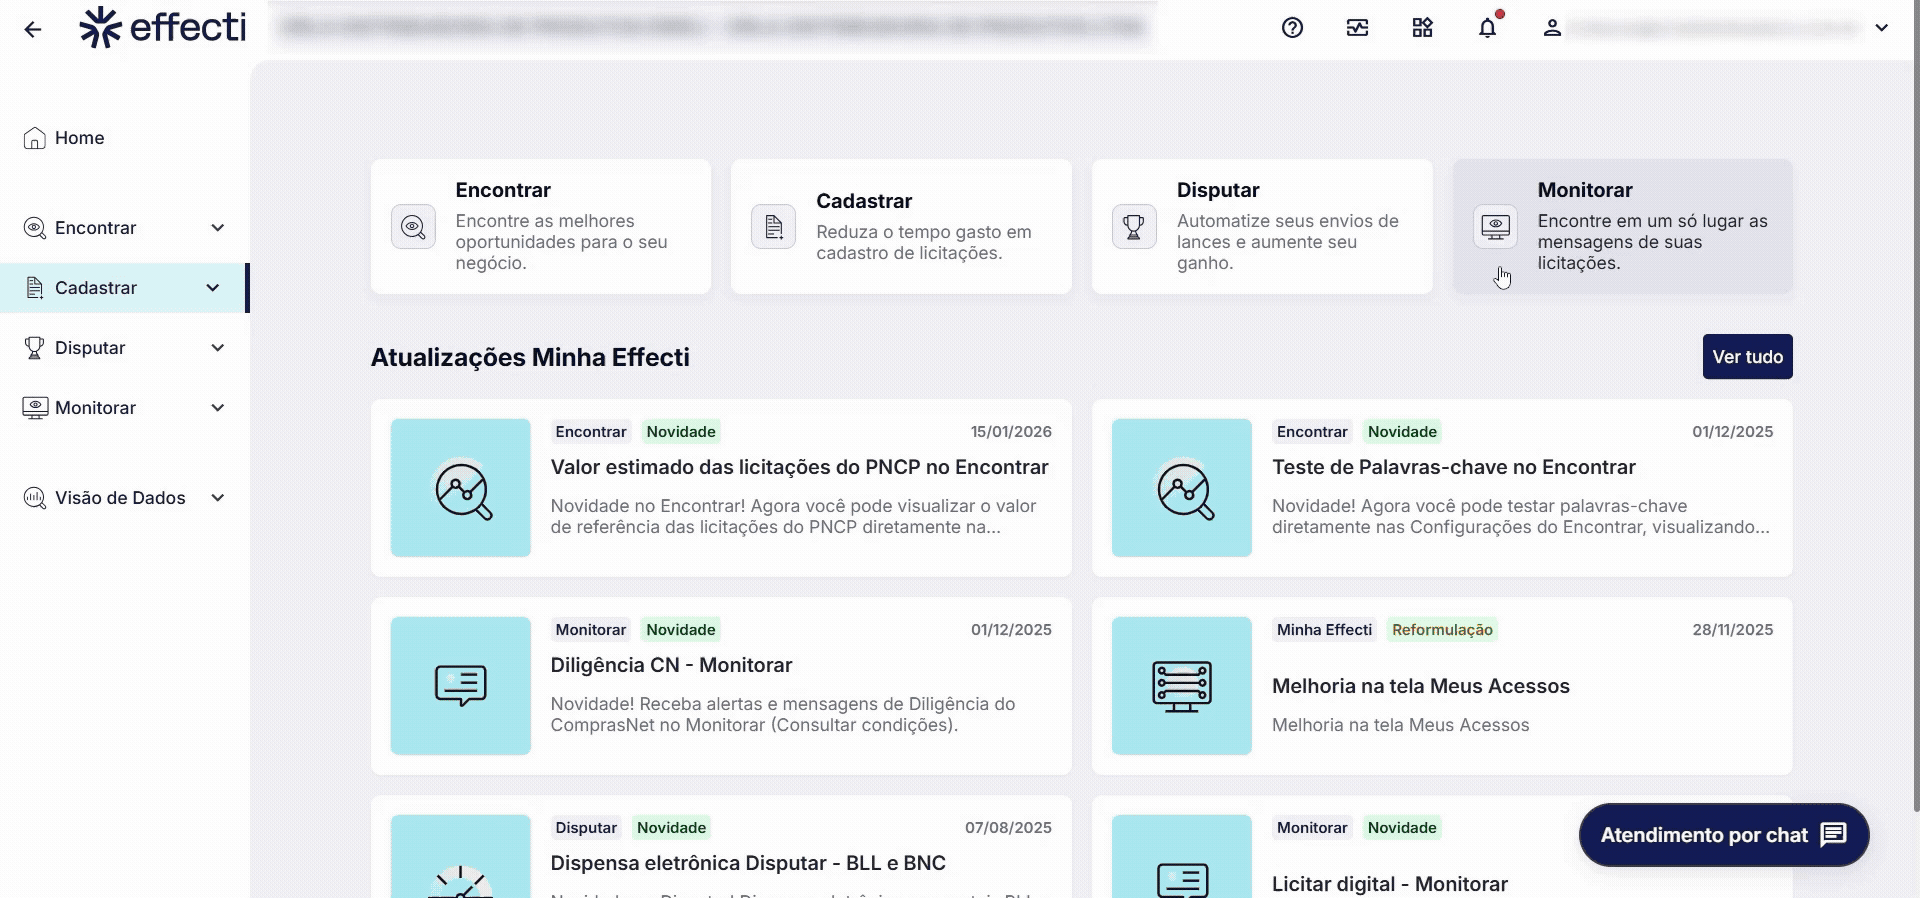Open the notifications bell

tap(1487, 28)
